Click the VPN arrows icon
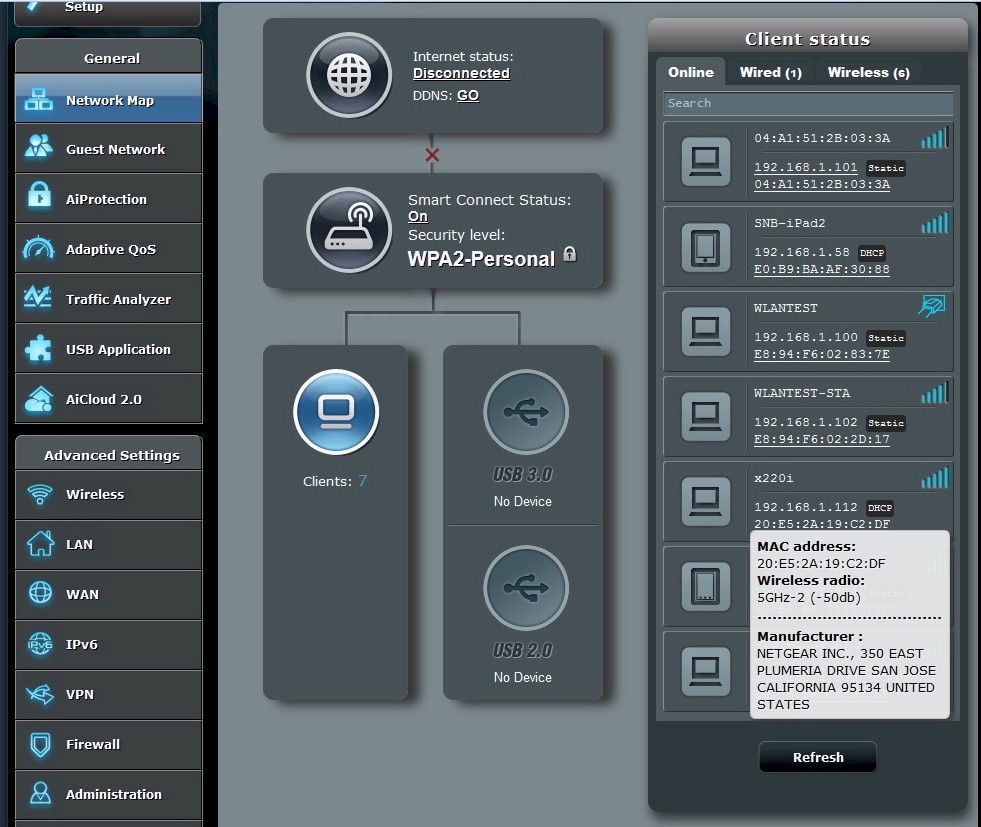The width and height of the screenshot is (981, 827). pos(40,693)
